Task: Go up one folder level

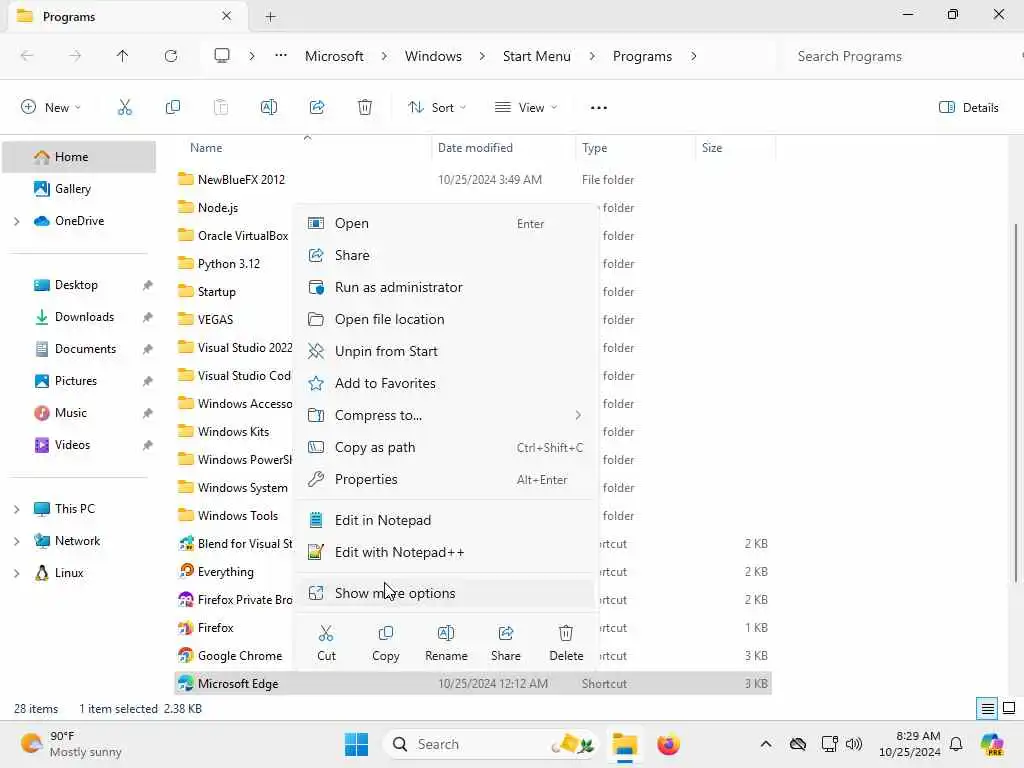Action: (122, 56)
